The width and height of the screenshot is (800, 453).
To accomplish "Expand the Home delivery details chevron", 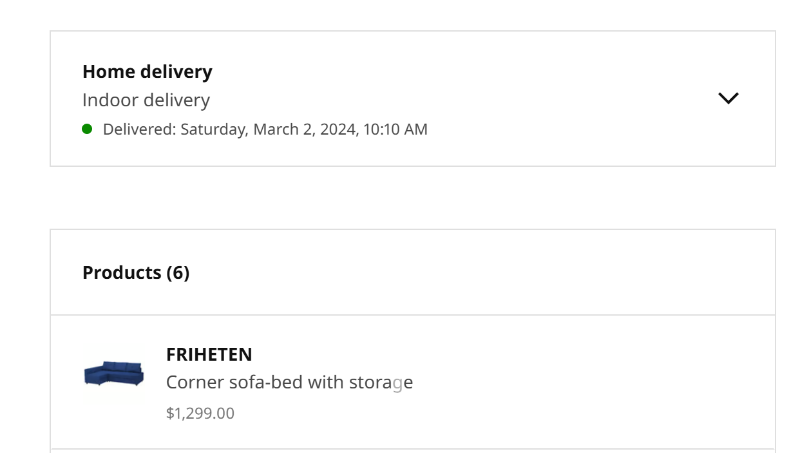I will pyautogui.click(x=729, y=98).
